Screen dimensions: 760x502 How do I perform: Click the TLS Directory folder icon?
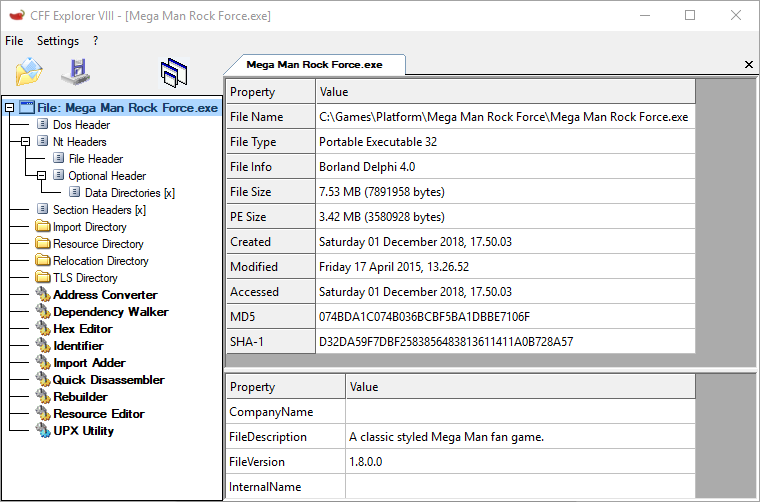[x=43, y=277]
